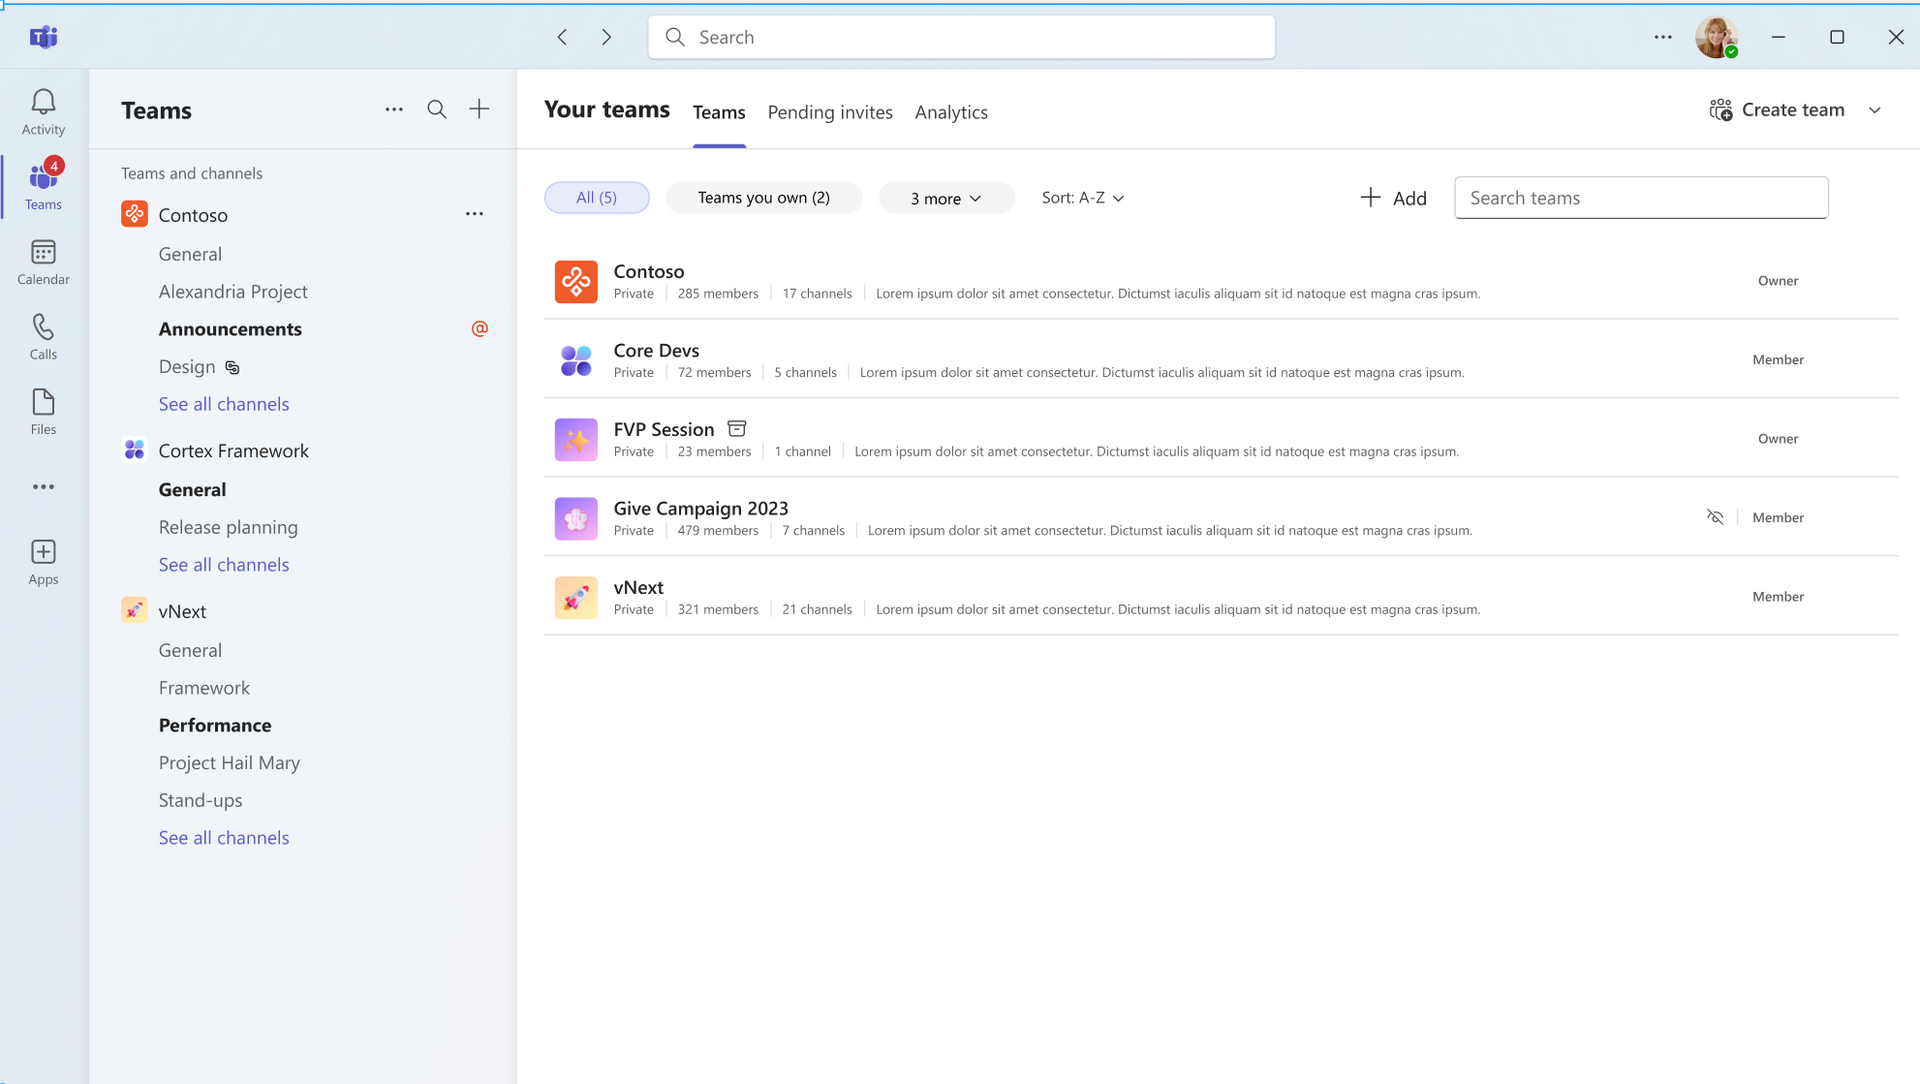Click the hidden eye icon on Give Campaign 2023
Screen dimensions: 1920x1084
point(1715,517)
